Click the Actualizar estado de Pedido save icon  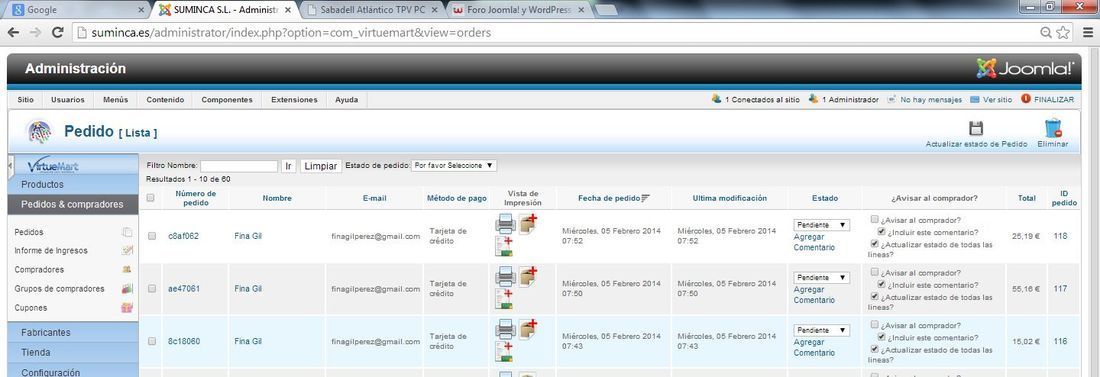(975, 128)
